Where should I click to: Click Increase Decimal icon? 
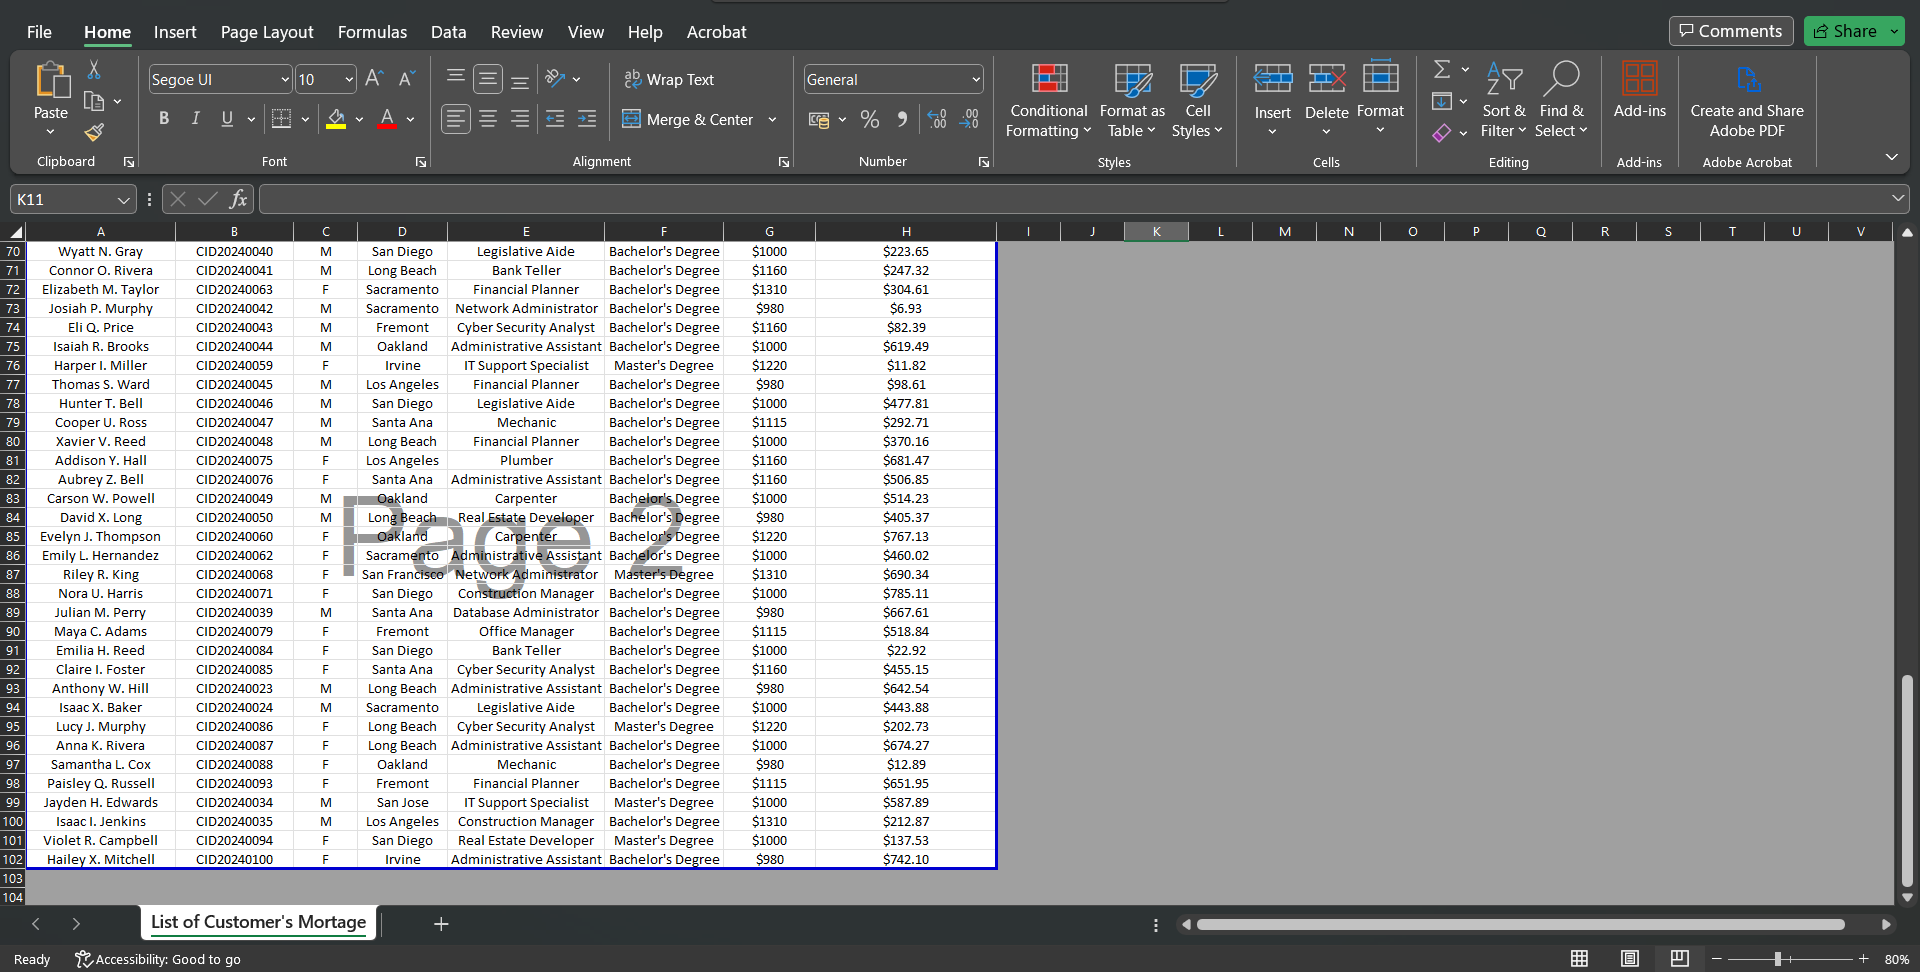[x=937, y=120]
